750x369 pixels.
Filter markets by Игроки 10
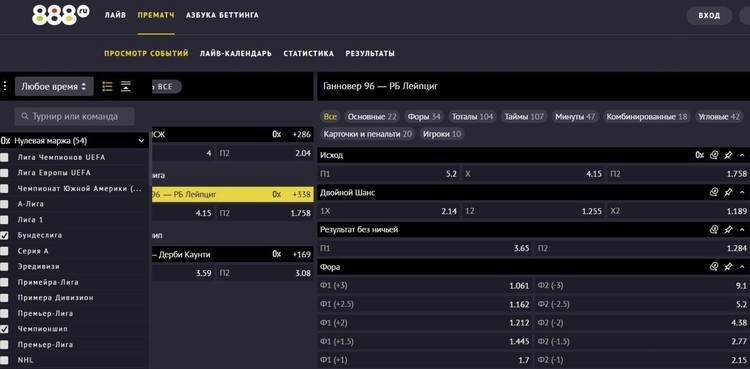442,134
